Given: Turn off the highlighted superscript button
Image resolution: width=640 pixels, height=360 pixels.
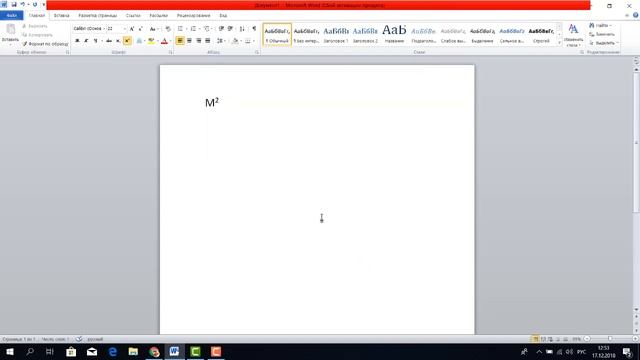Looking at the screenshot, I should 127,41.
